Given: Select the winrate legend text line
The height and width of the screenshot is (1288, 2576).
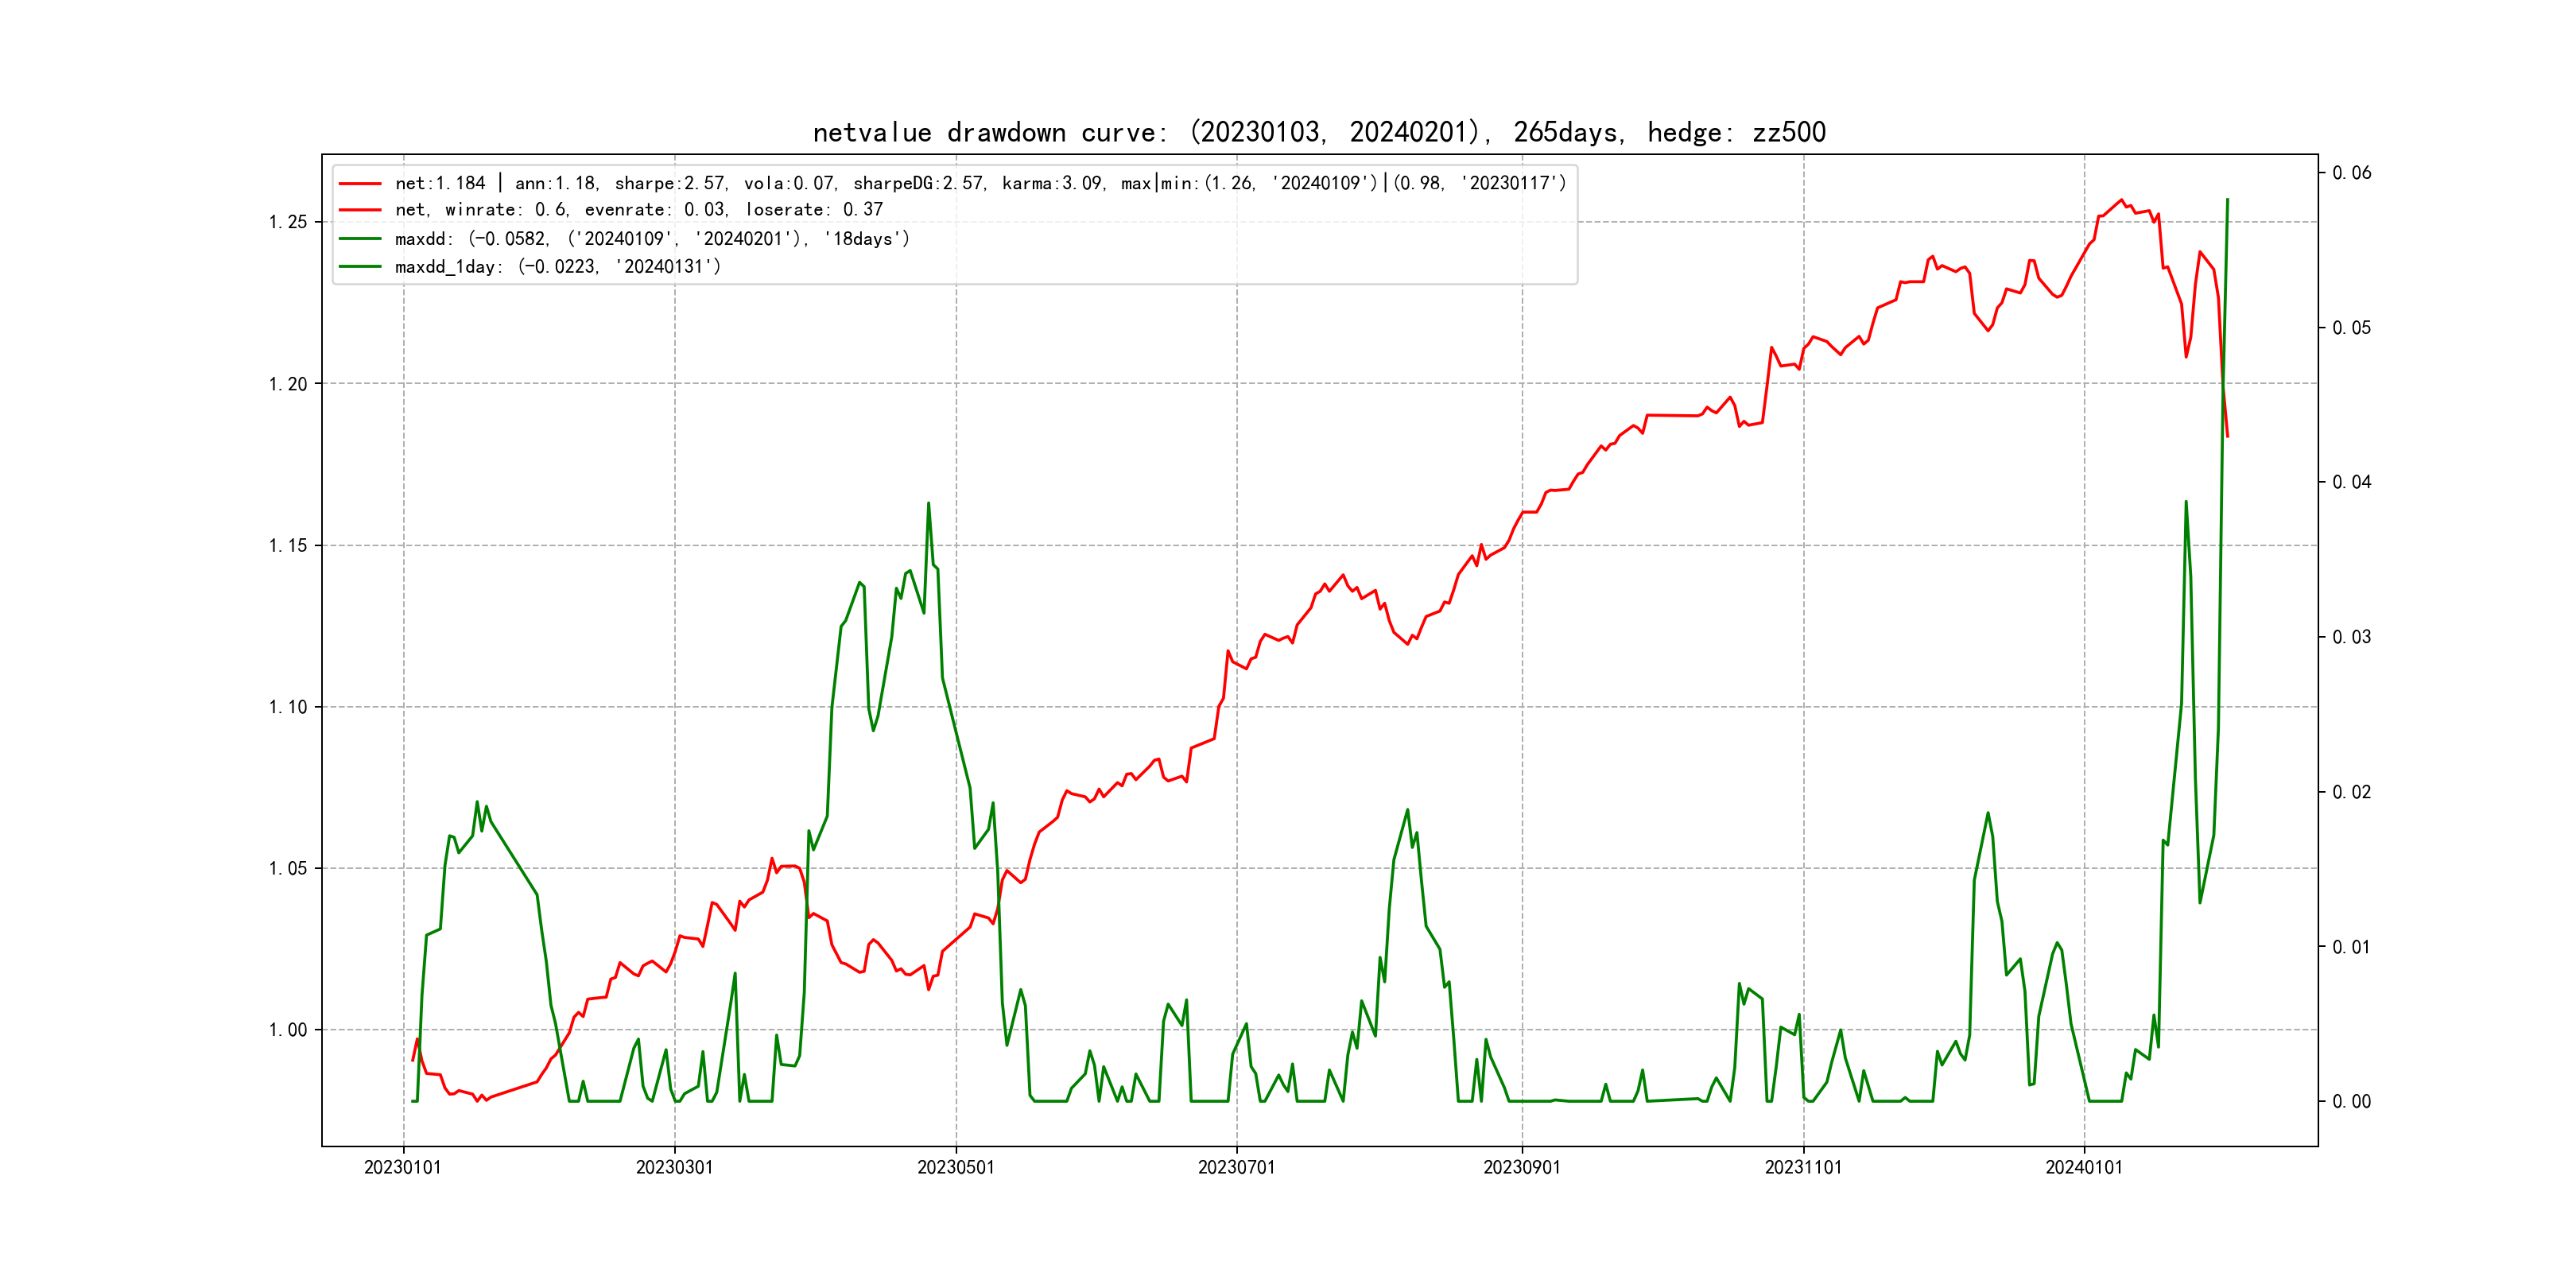Looking at the screenshot, I should (x=638, y=210).
